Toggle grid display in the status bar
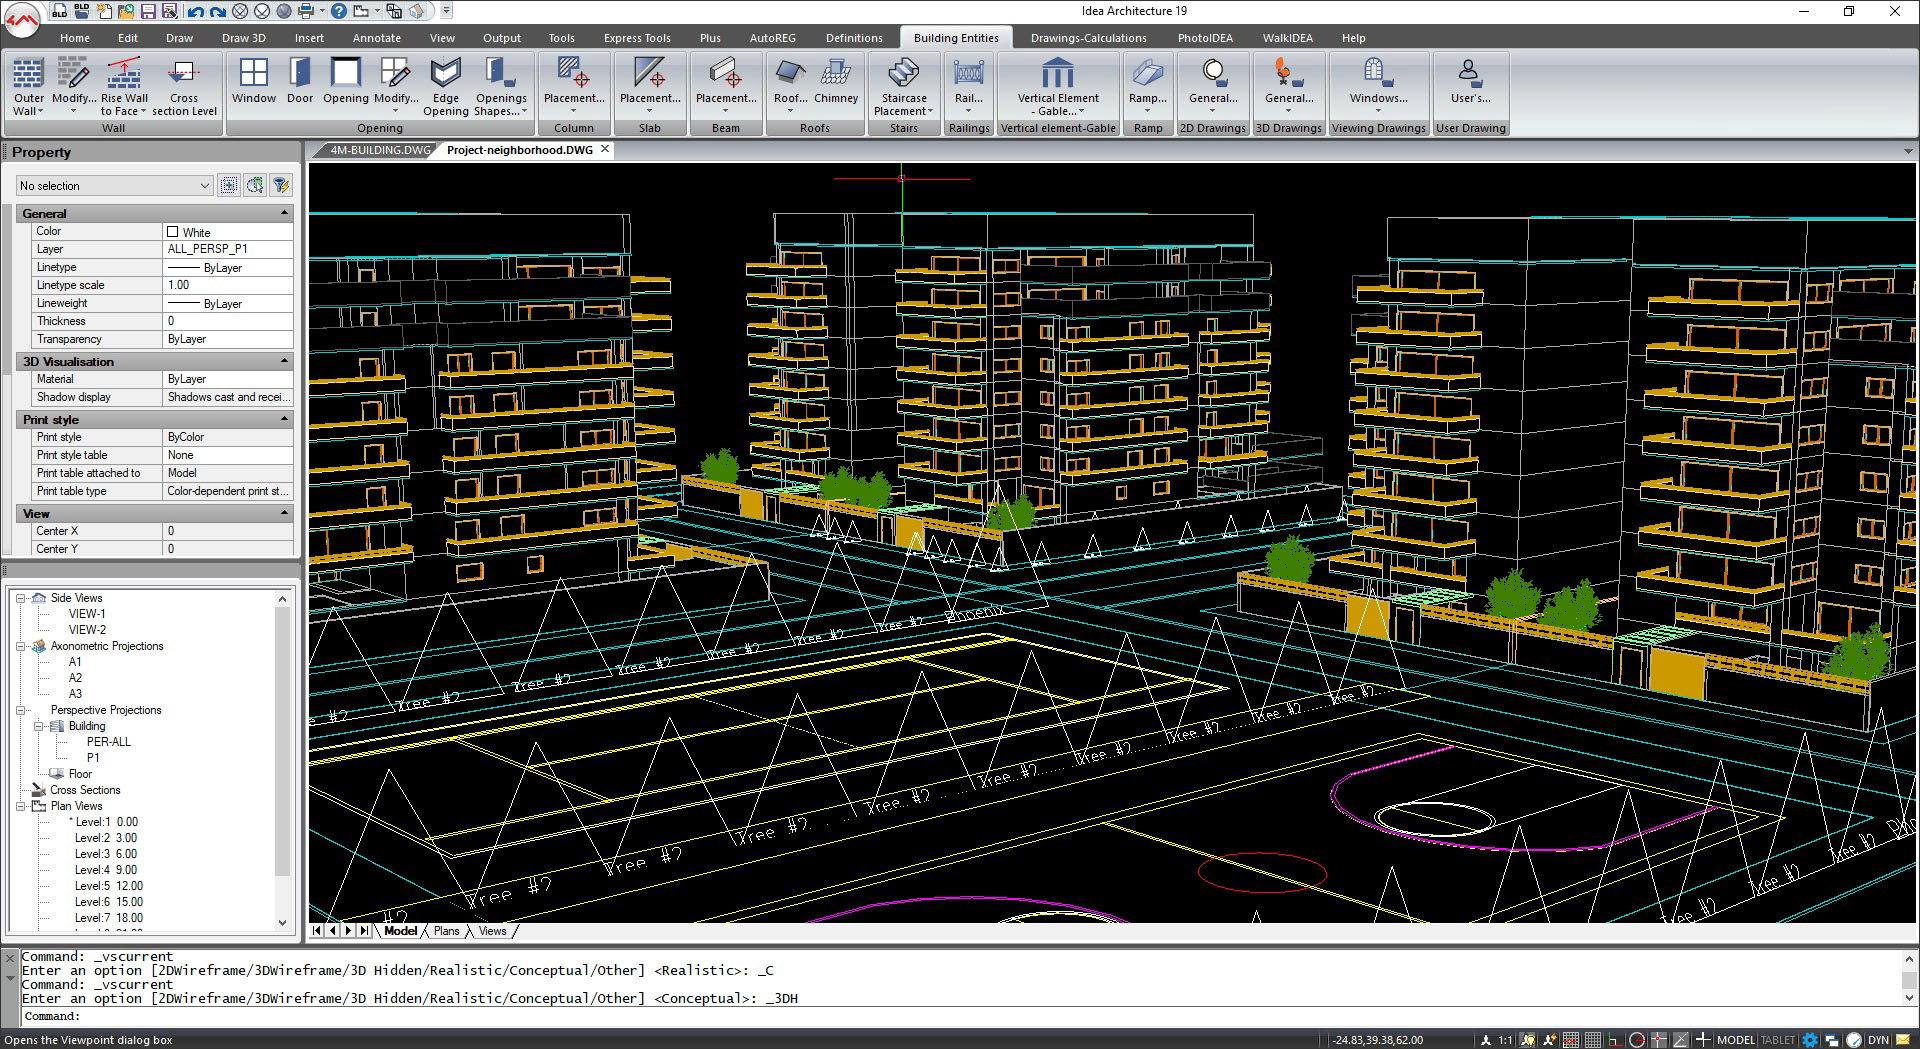Screen dimensions: 1920x1049 pos(1593,1040)
